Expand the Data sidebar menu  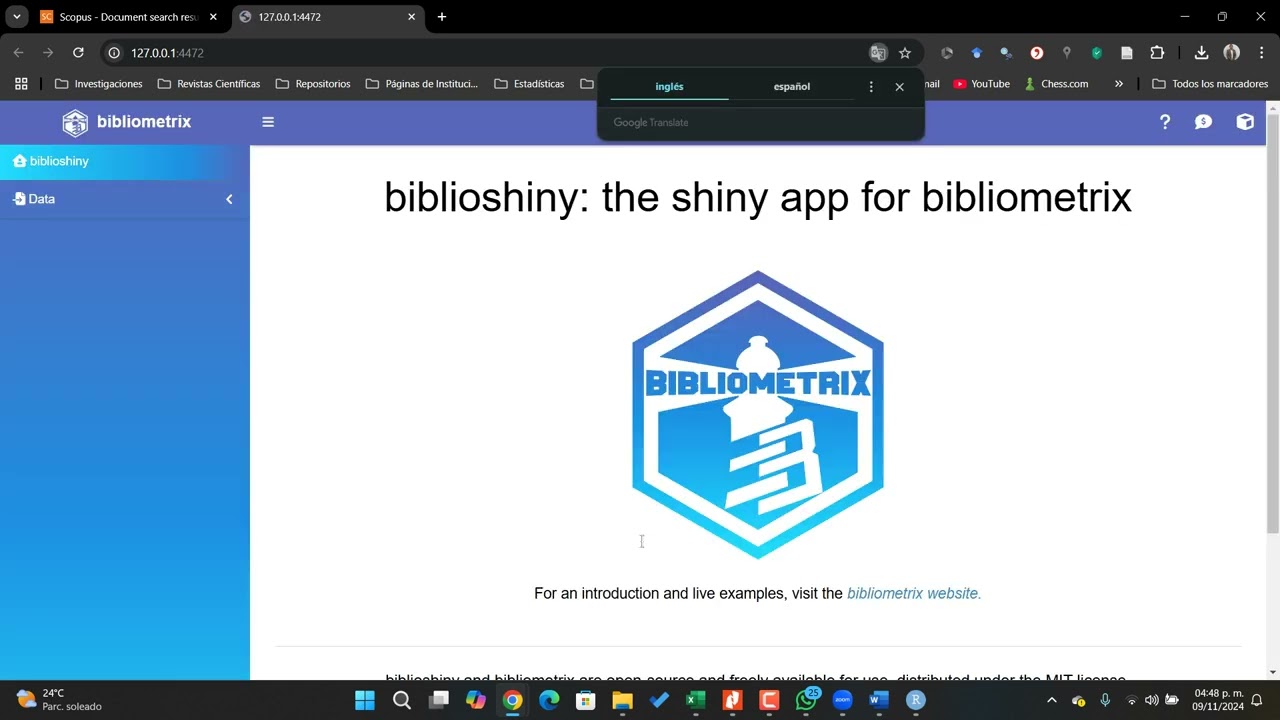point(124,199)
